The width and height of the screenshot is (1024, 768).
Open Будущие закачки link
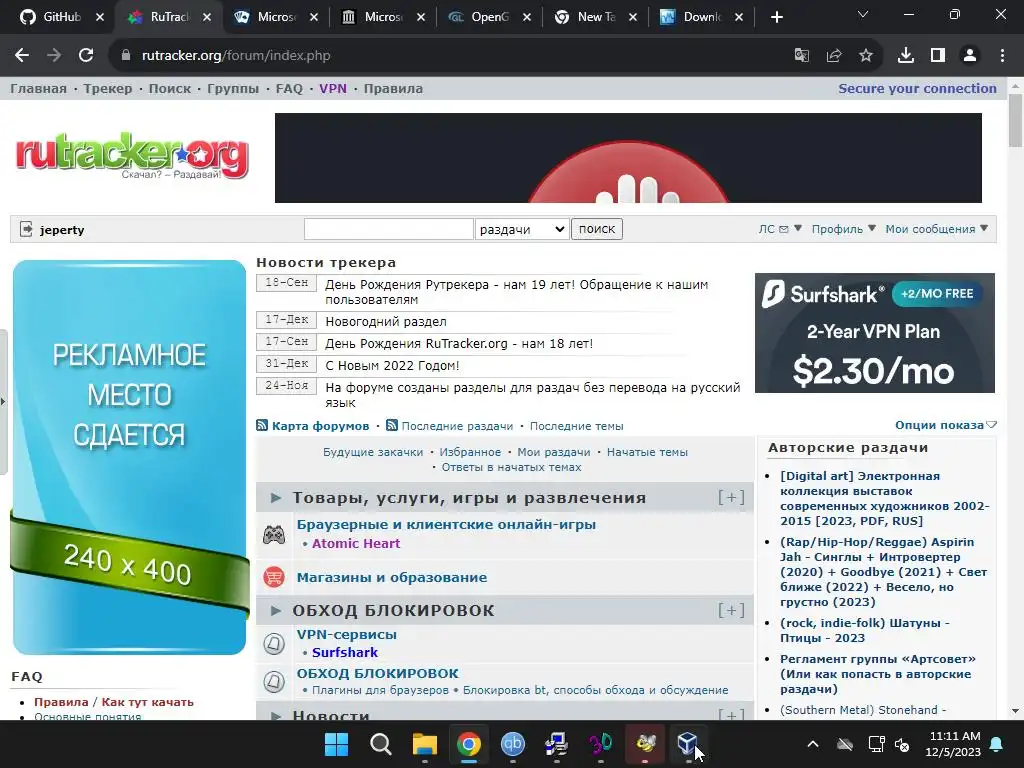click(x=373, y=452)
